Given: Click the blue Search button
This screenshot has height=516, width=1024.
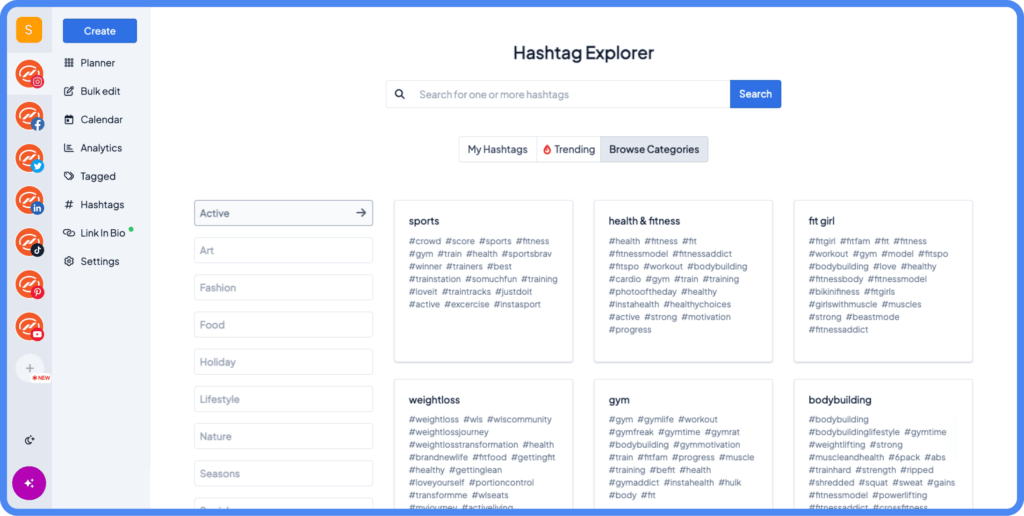Looking at the screenshot, I should [x=756, y=94].
